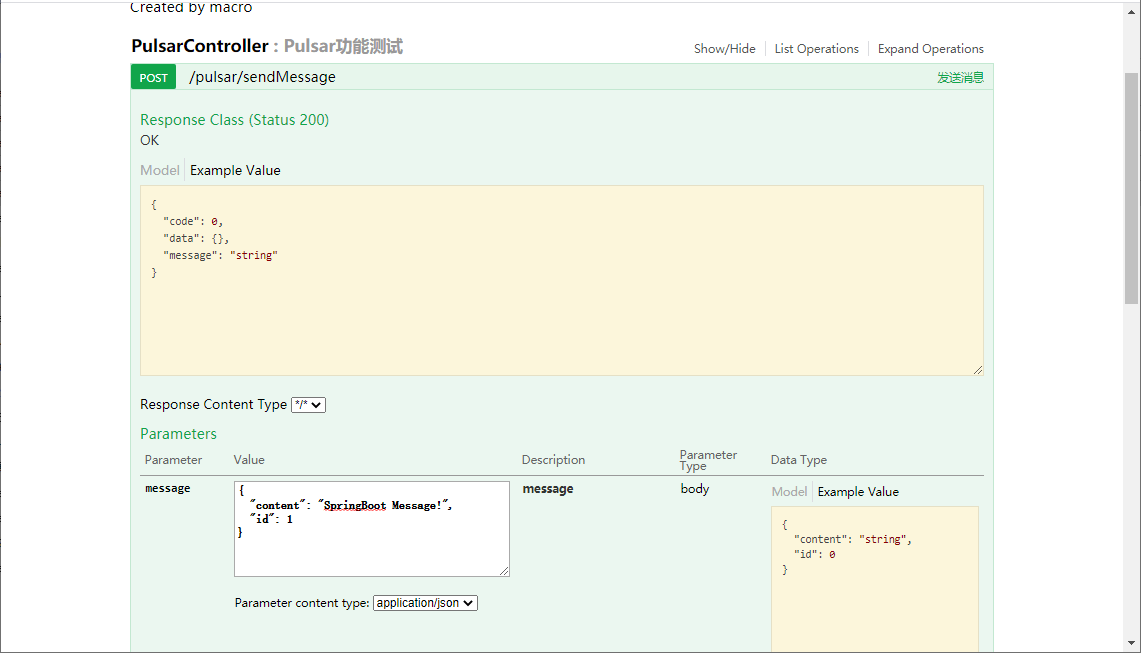The height and width of the screenshot is (653, 1141).
Task: Select Data Type Model tab
Action: [789, 492]
